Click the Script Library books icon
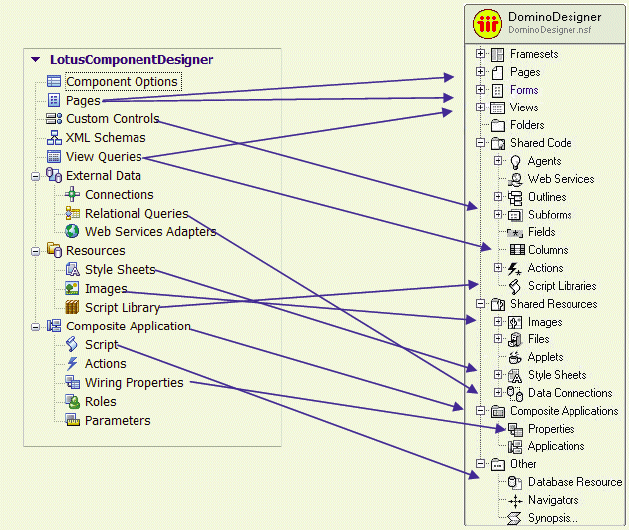 point(72,307)
